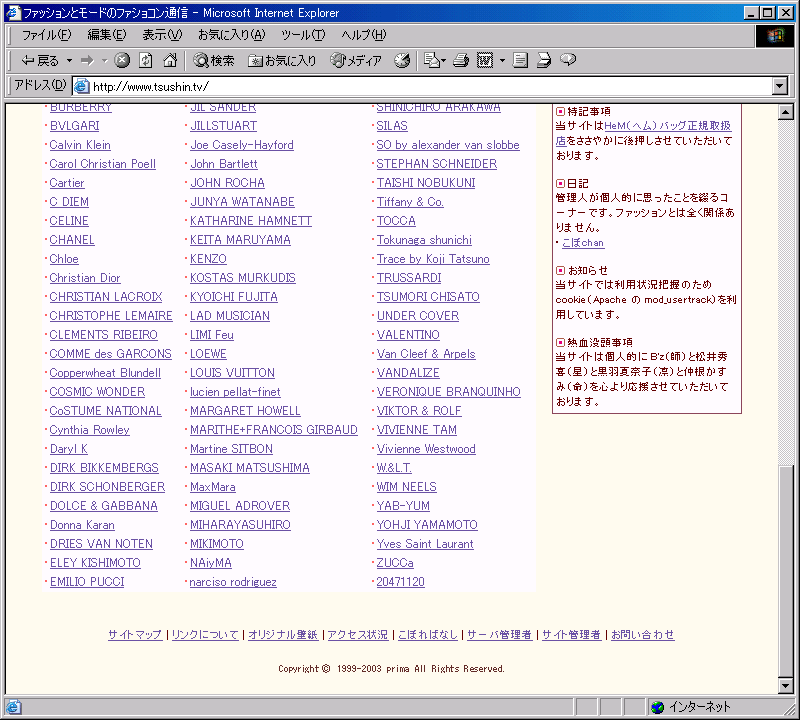Screen dimensions: 800x720
Task: Click the scrollbar down arrow
Action: pos(786,686)
